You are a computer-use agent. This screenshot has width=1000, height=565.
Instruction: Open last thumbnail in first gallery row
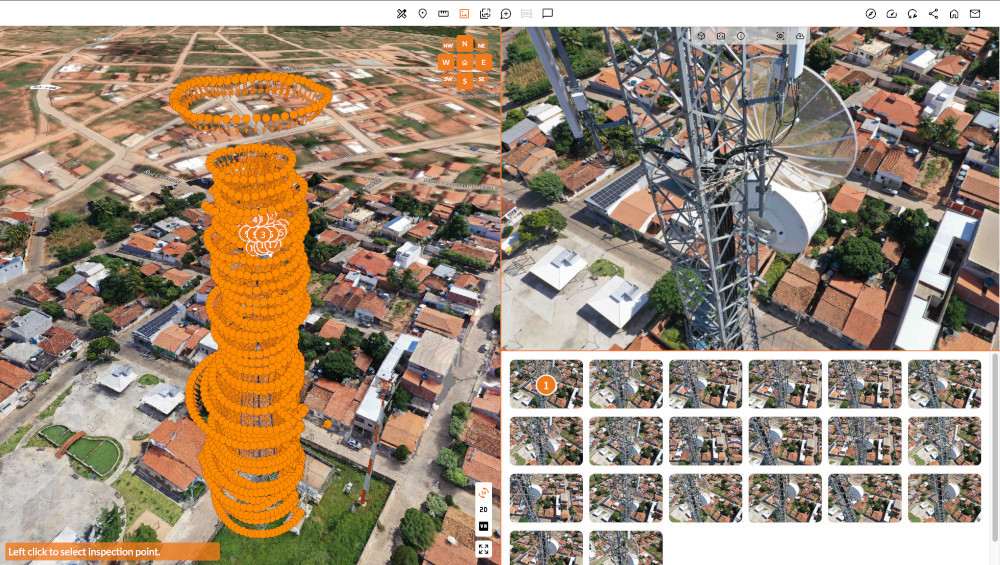coord(945,384)
